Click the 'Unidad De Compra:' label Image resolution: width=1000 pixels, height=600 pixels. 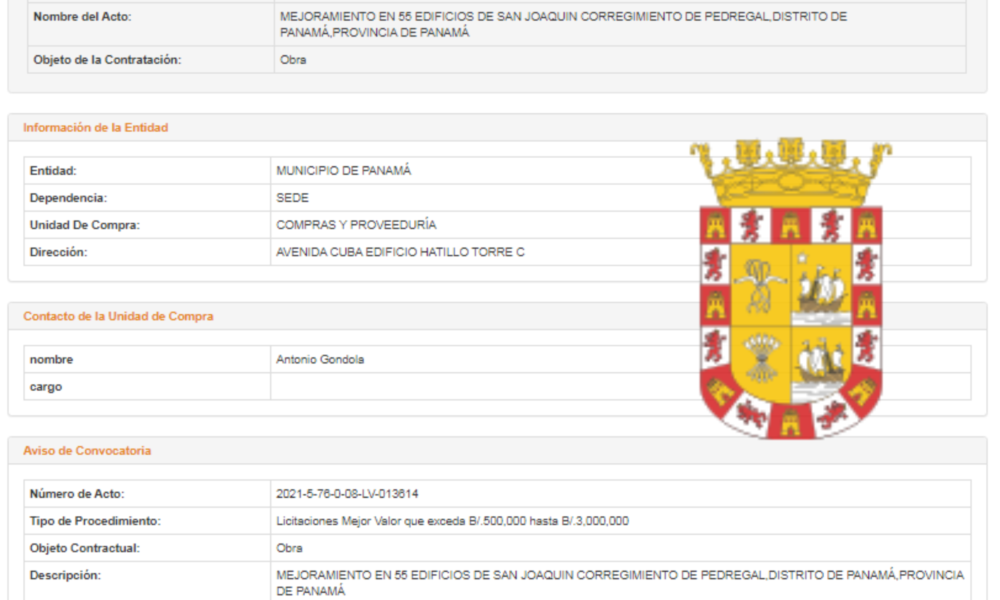(x=84, y=225)
